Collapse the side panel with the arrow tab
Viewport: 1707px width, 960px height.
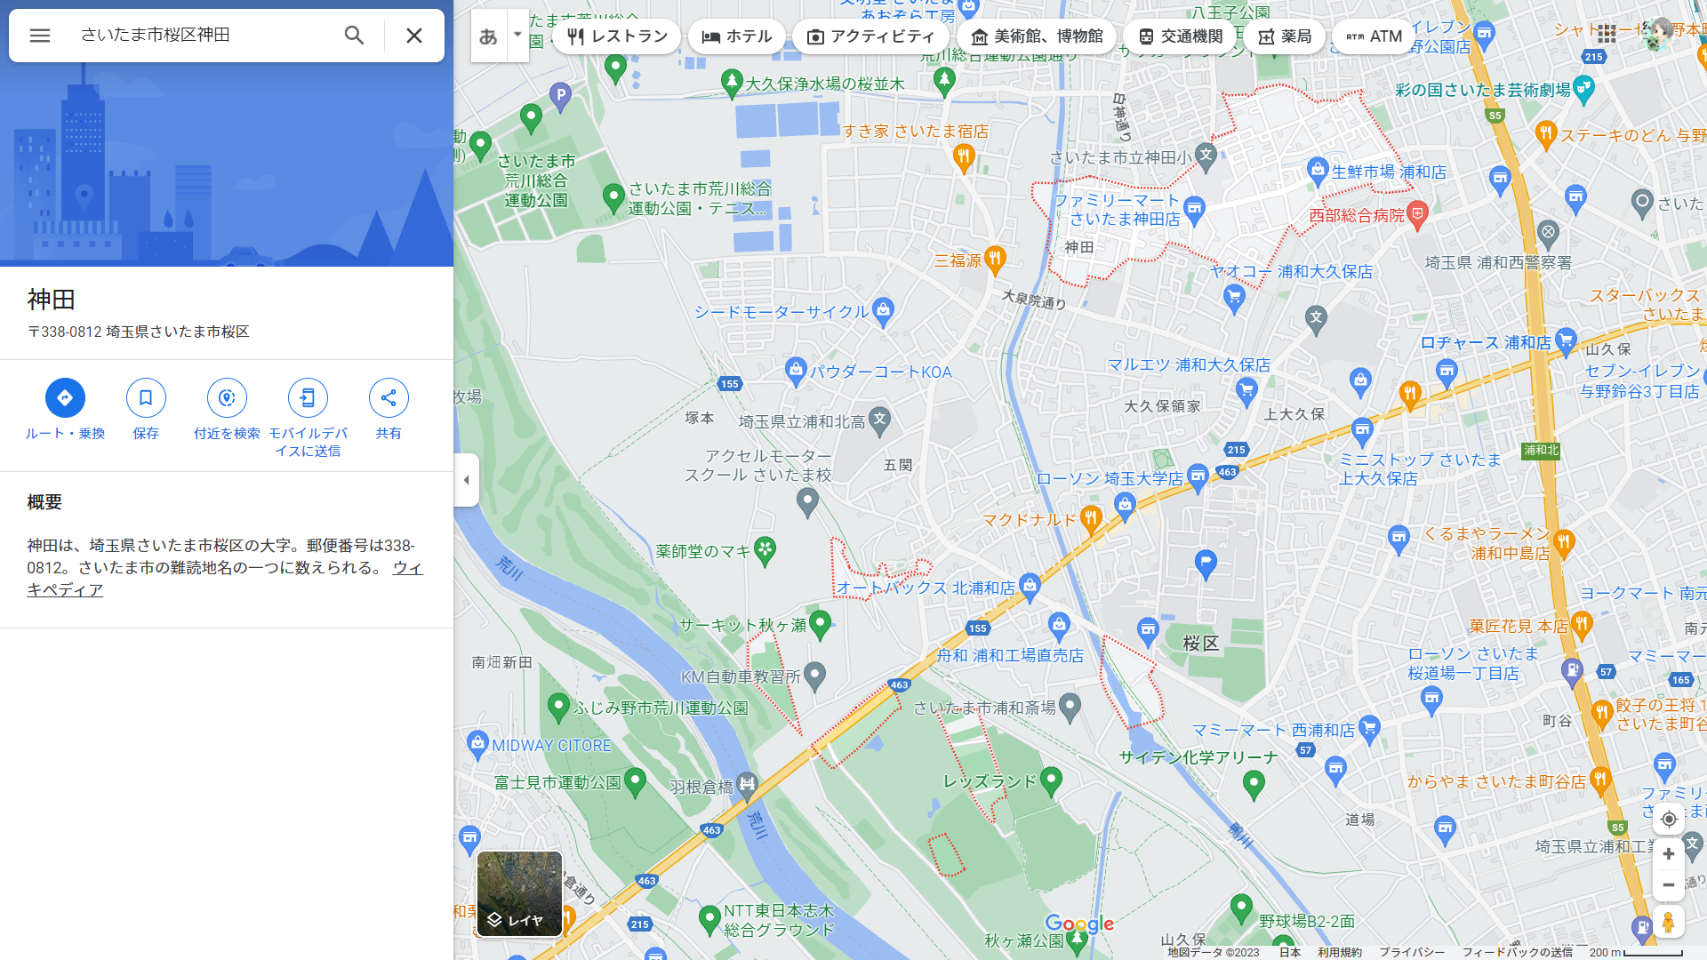(466, 480)
